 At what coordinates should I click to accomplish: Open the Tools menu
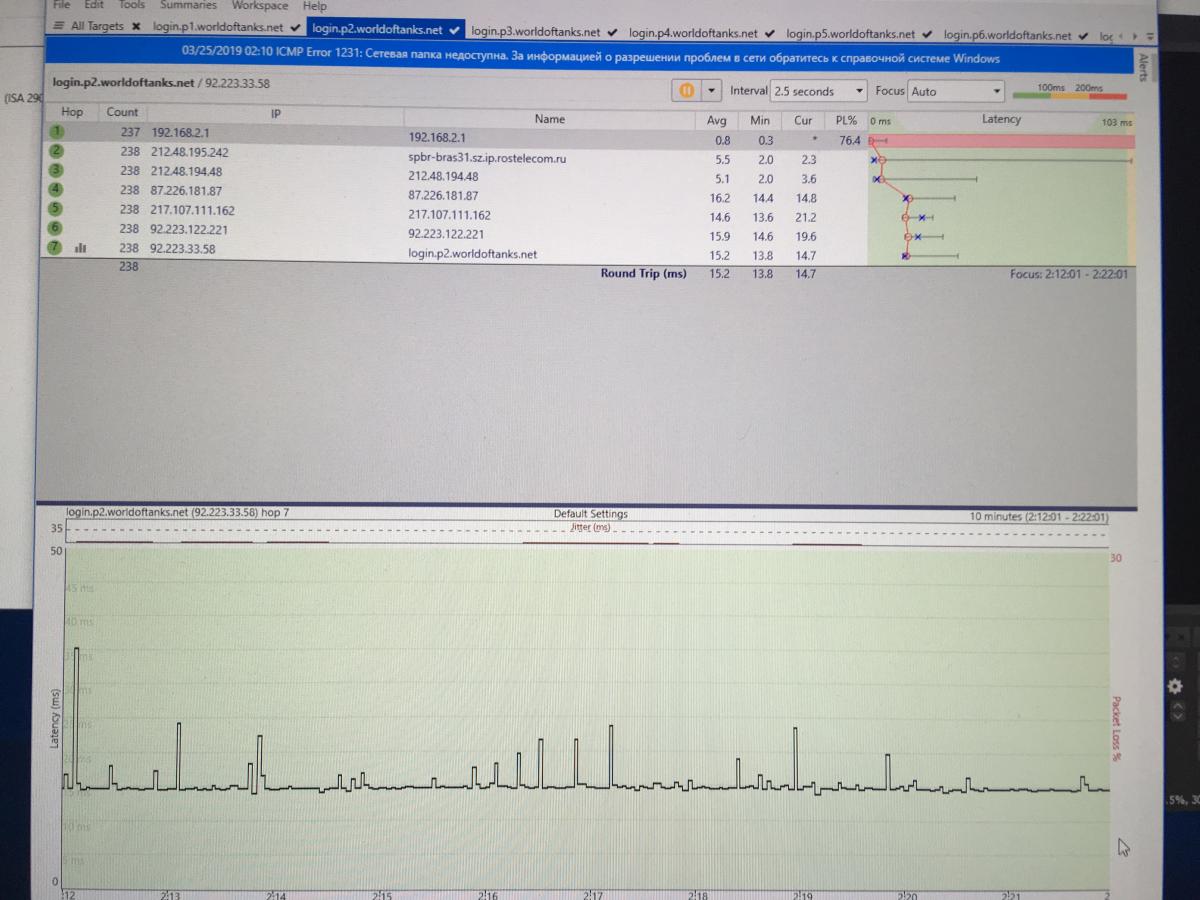point(132,5)
